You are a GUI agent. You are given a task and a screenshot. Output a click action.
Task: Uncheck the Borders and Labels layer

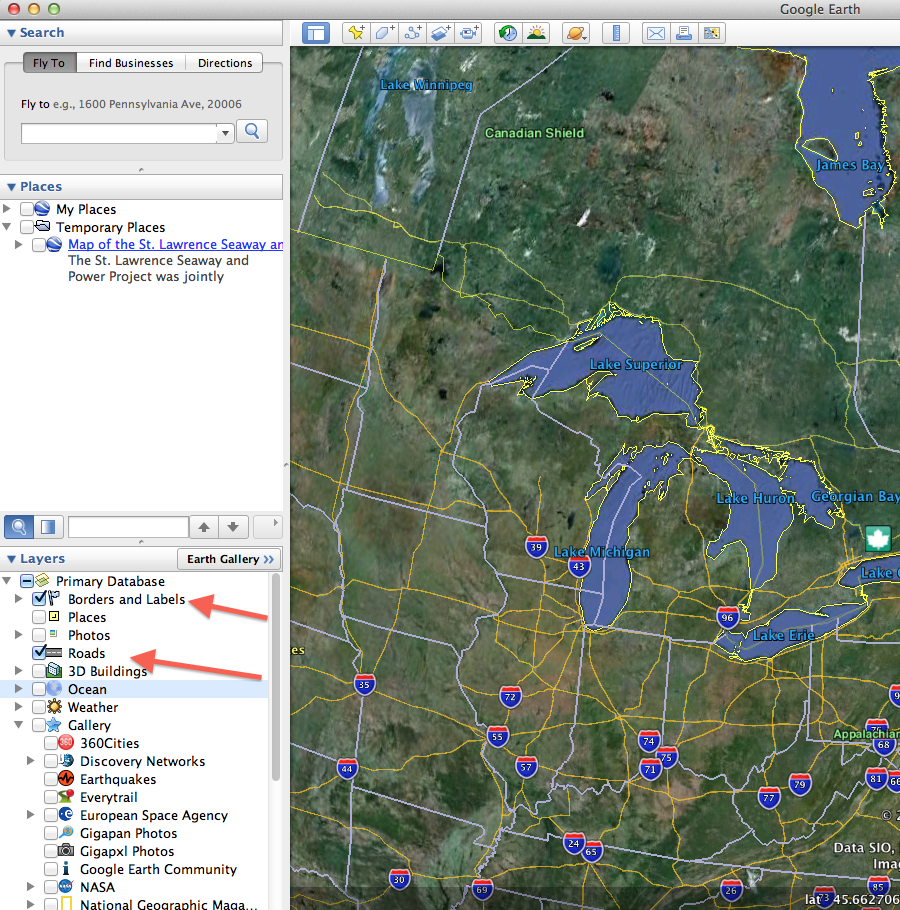pos(39,599)
